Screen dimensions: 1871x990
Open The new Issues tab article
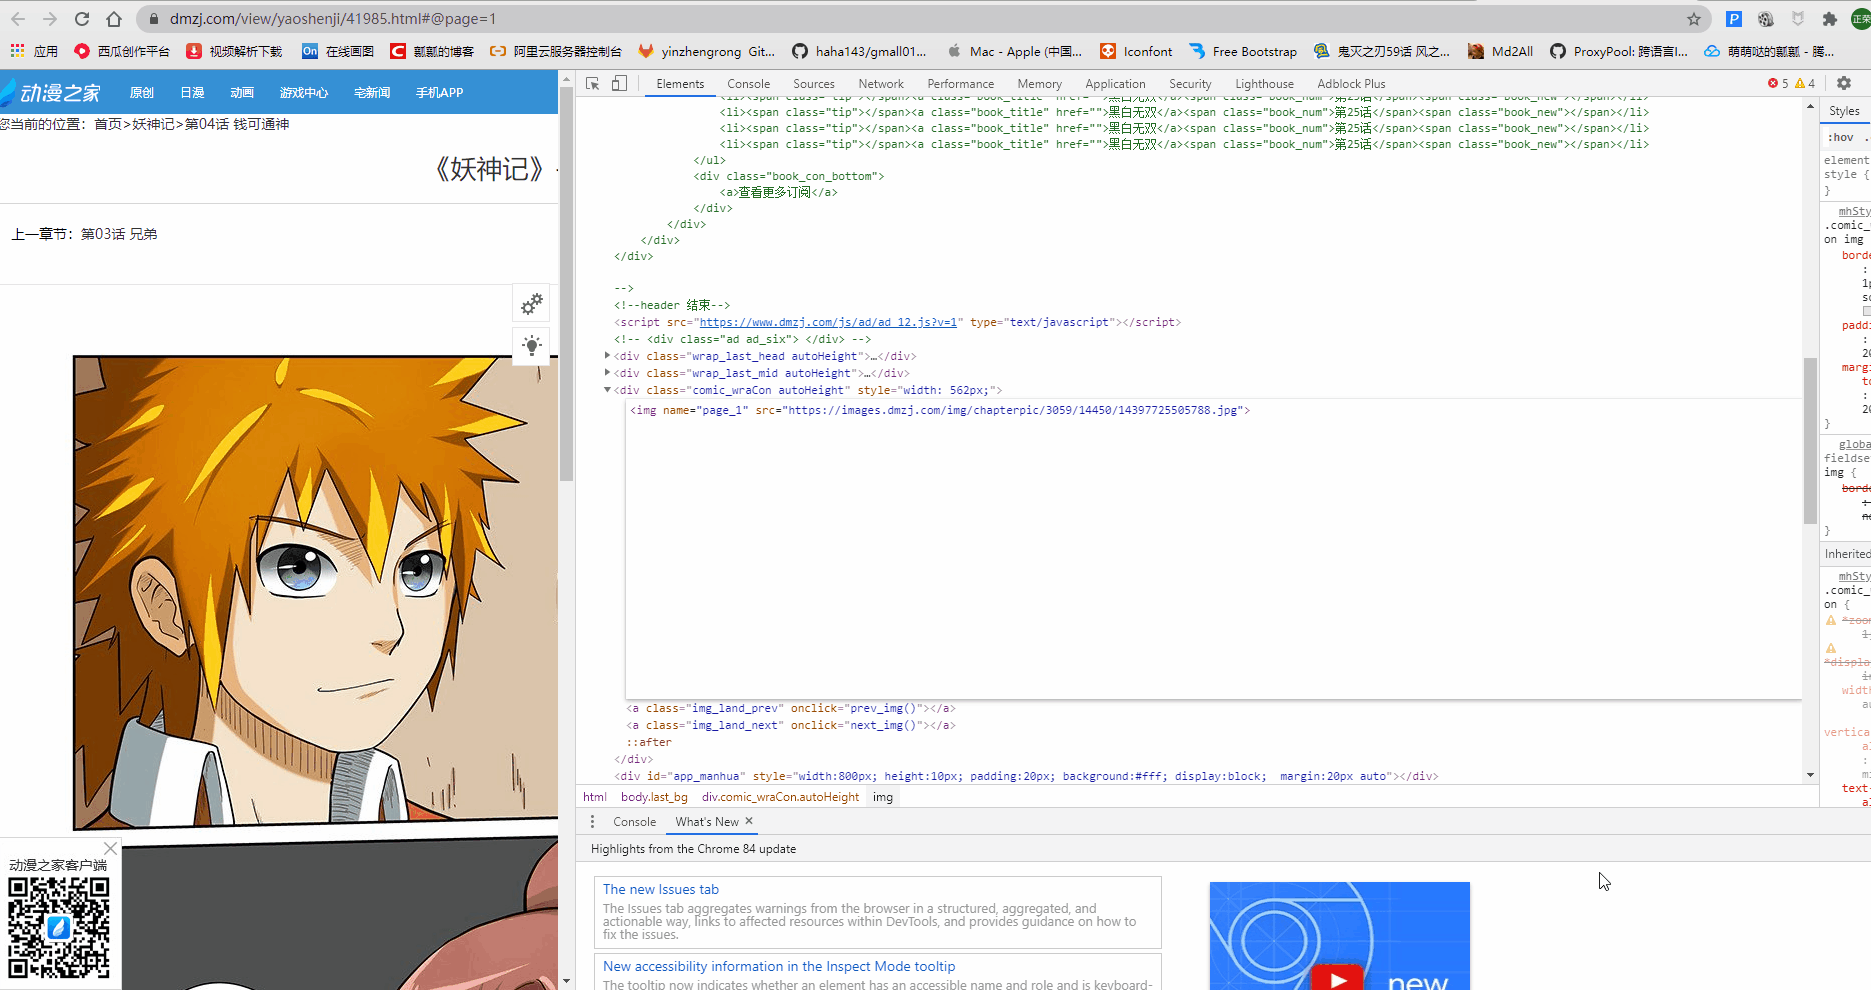661,889
